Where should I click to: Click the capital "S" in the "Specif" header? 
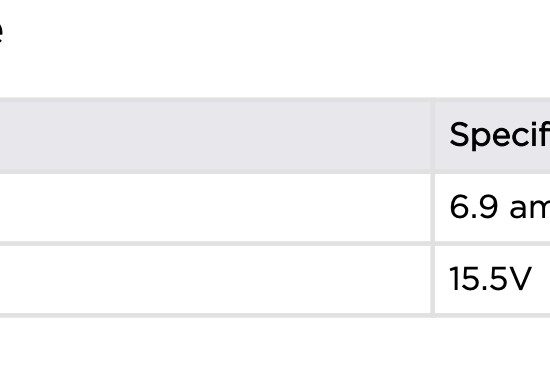[x=459, y=135]
